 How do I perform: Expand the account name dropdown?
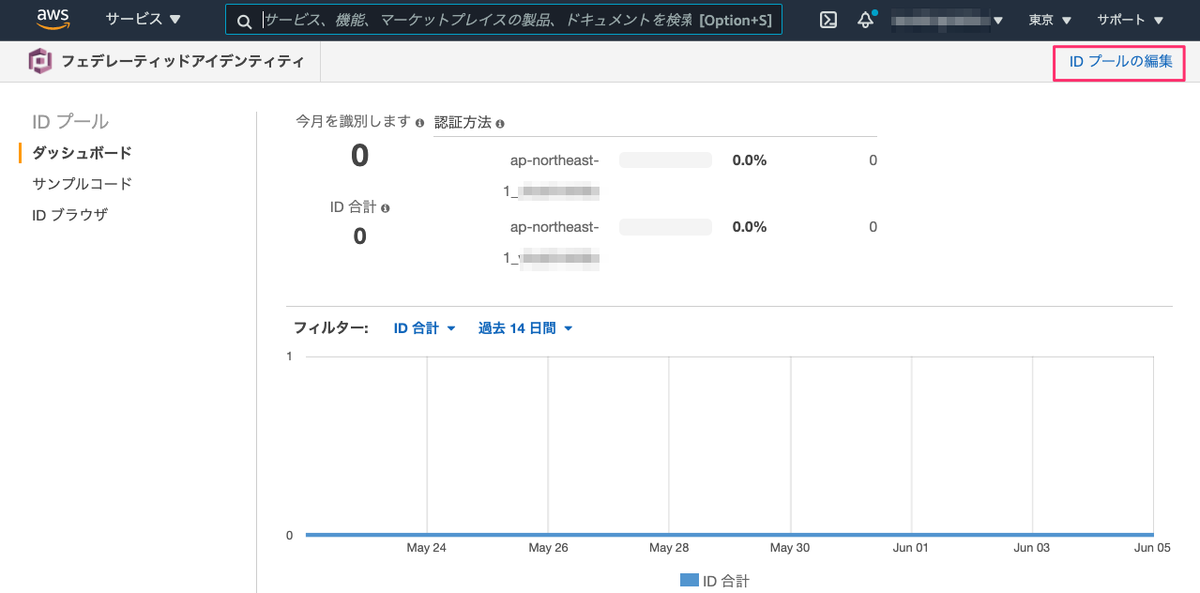click(946, 19)
